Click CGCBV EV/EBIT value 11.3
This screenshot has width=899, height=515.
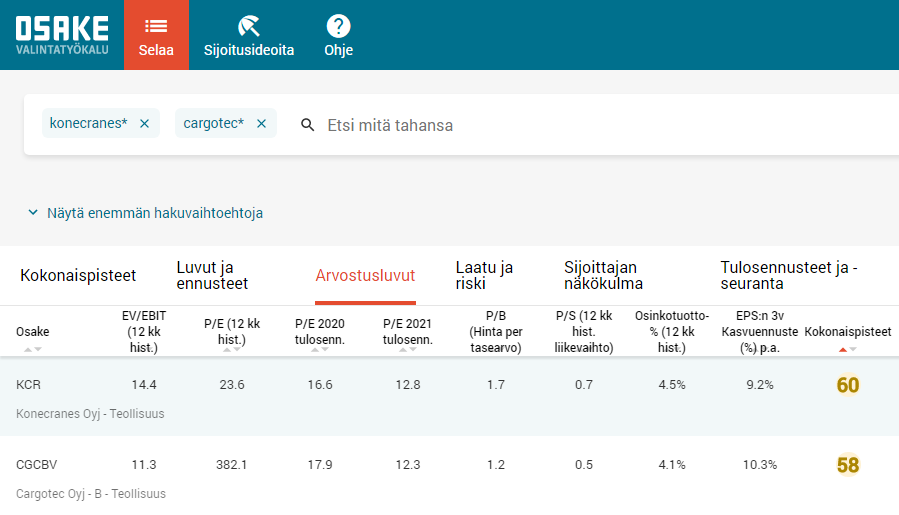(144, 465)
